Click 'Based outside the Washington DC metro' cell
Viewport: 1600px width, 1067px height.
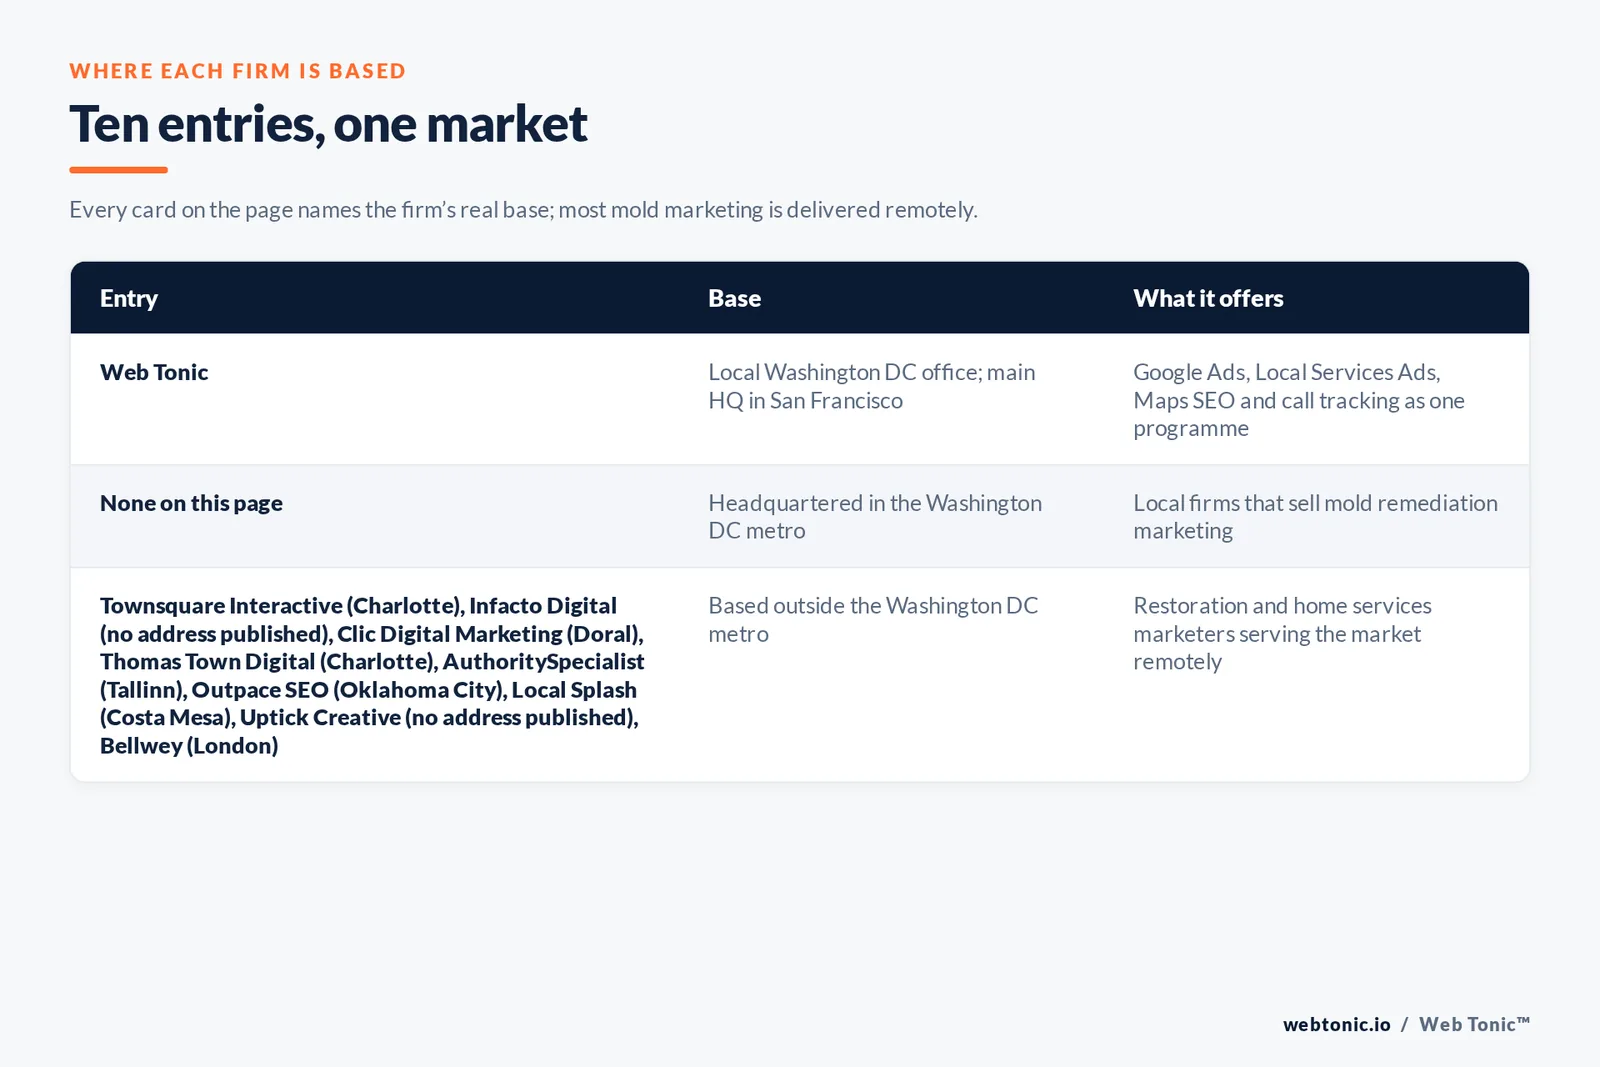point(873,620)
